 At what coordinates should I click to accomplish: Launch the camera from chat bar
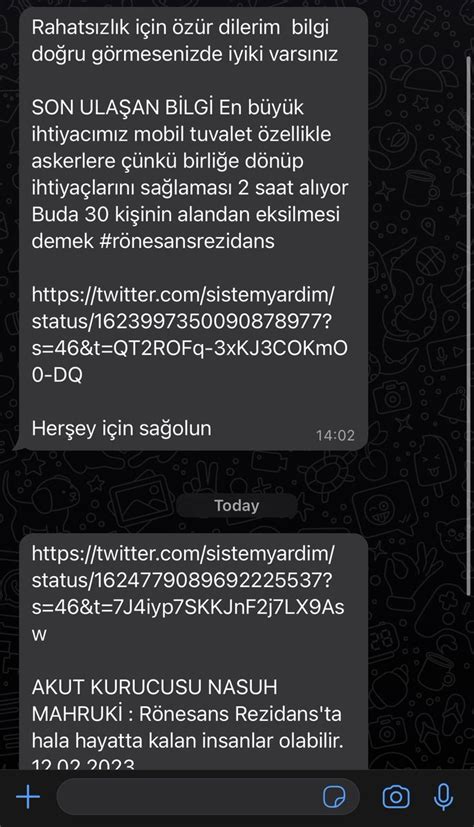pyautogui.click(x=396, y=796)
